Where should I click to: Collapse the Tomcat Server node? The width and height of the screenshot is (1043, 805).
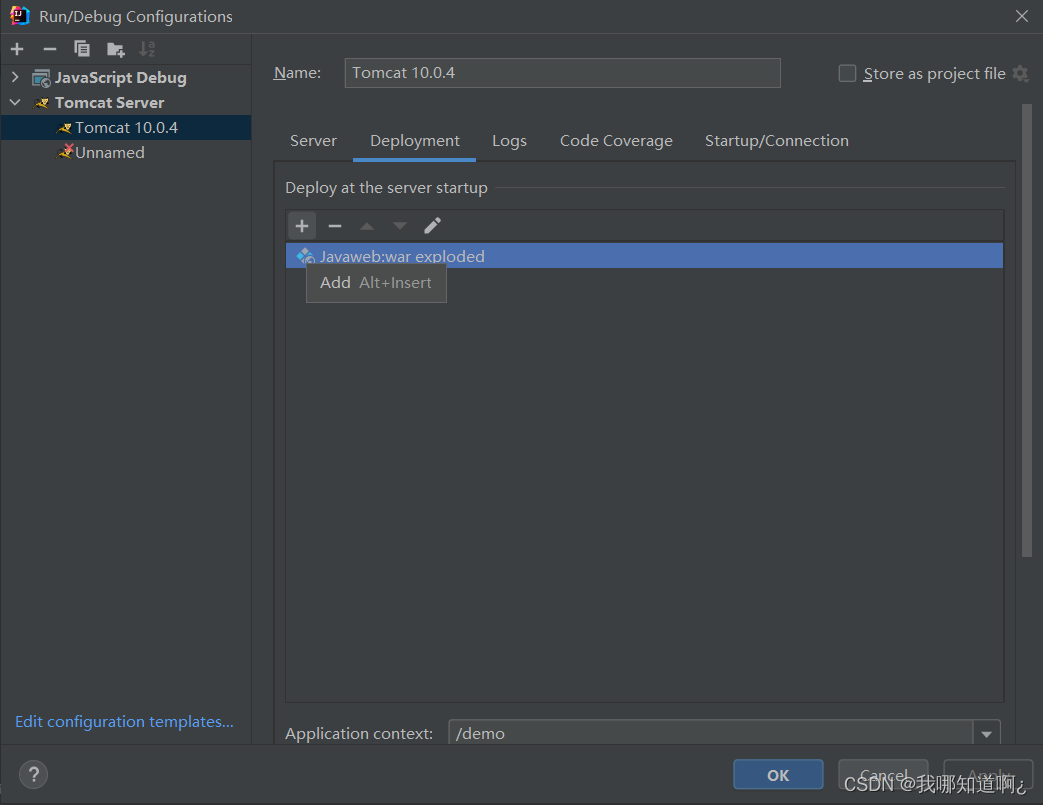coord(15,102)
